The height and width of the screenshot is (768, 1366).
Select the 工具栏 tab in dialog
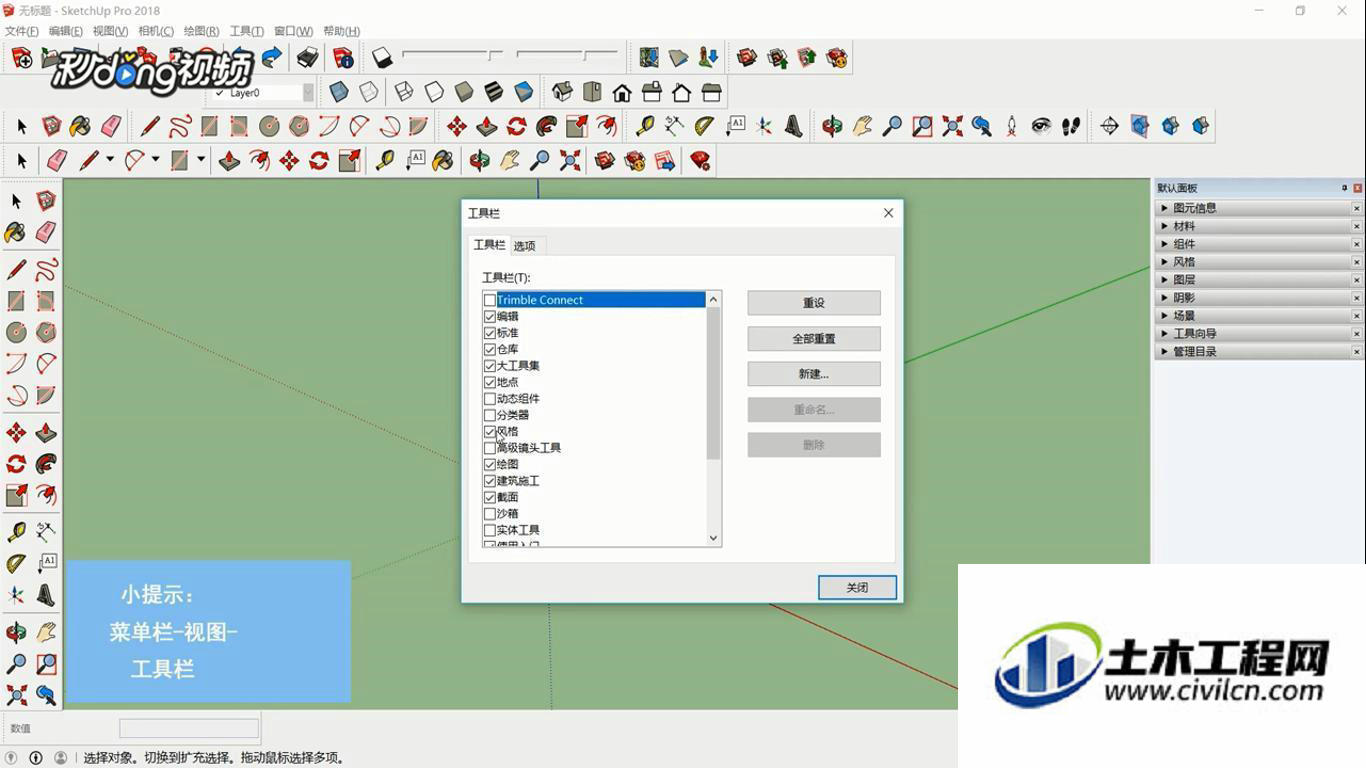[489, 245]
